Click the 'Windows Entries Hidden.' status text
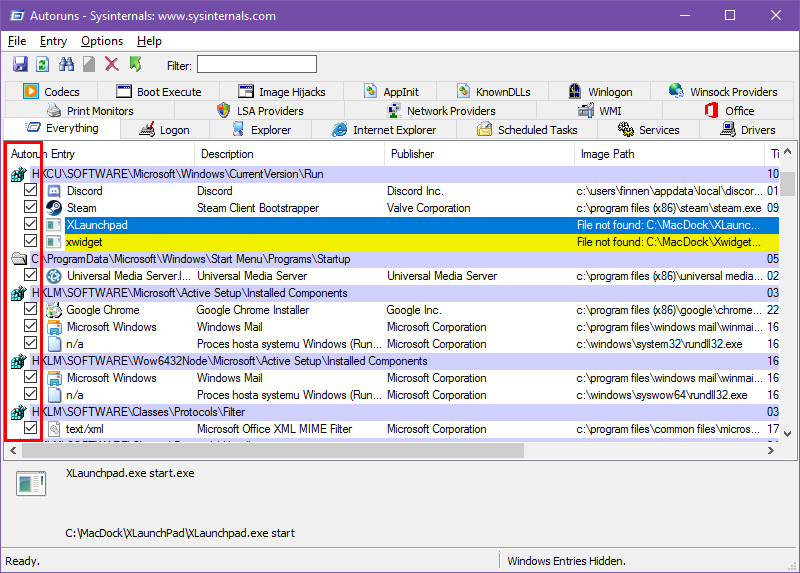This screenshot has width=800, height=573. [566, 561]
